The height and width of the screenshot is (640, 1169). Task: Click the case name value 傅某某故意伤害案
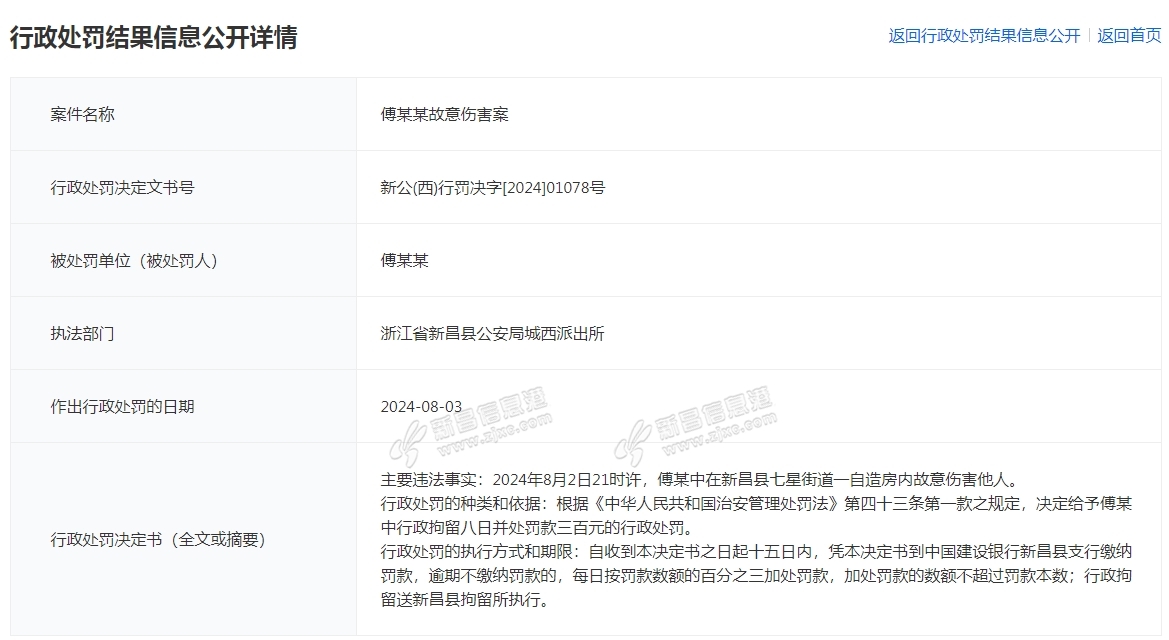click(x=445, y=114)
